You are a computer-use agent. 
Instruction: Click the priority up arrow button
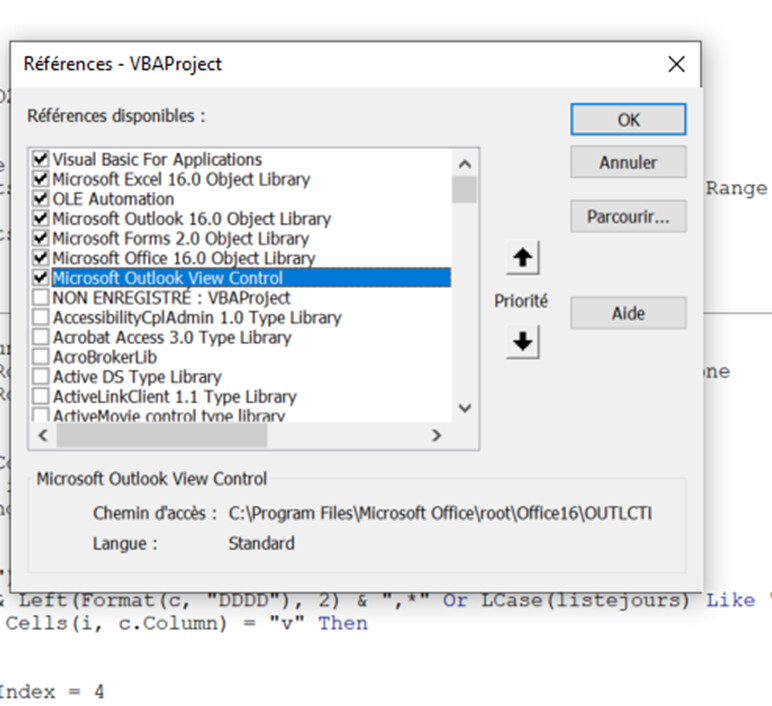point(523,257)
